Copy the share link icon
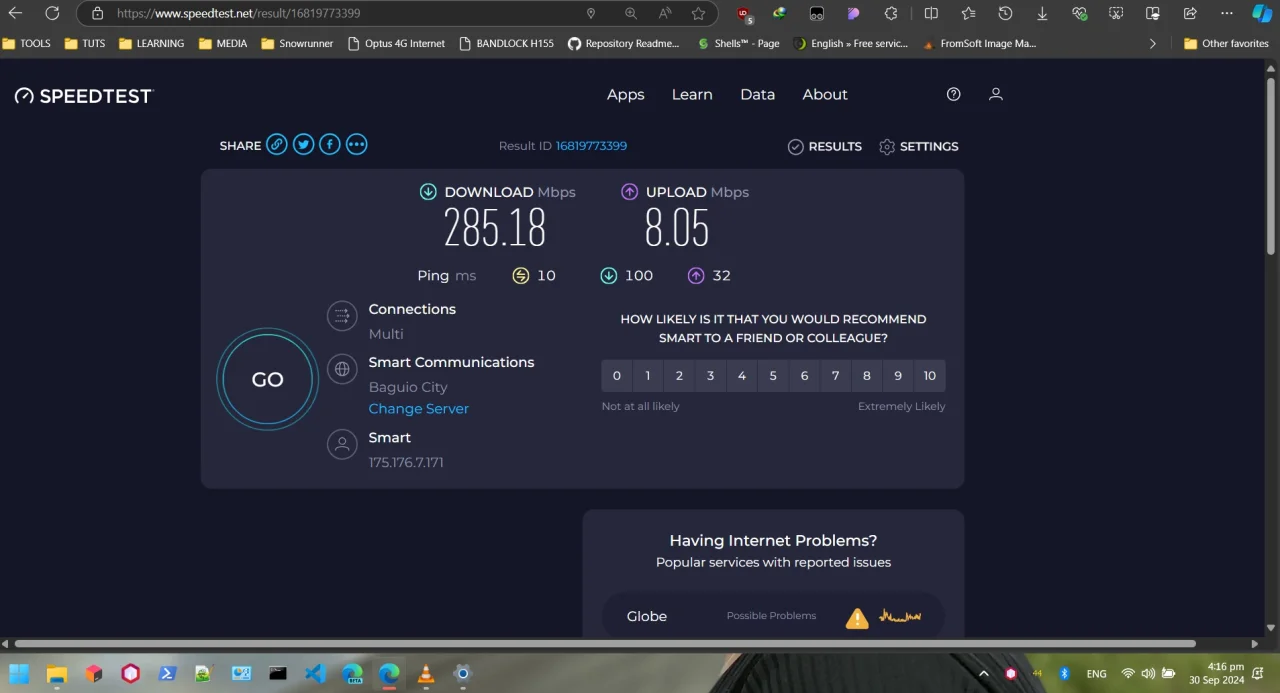 [277, 145]
